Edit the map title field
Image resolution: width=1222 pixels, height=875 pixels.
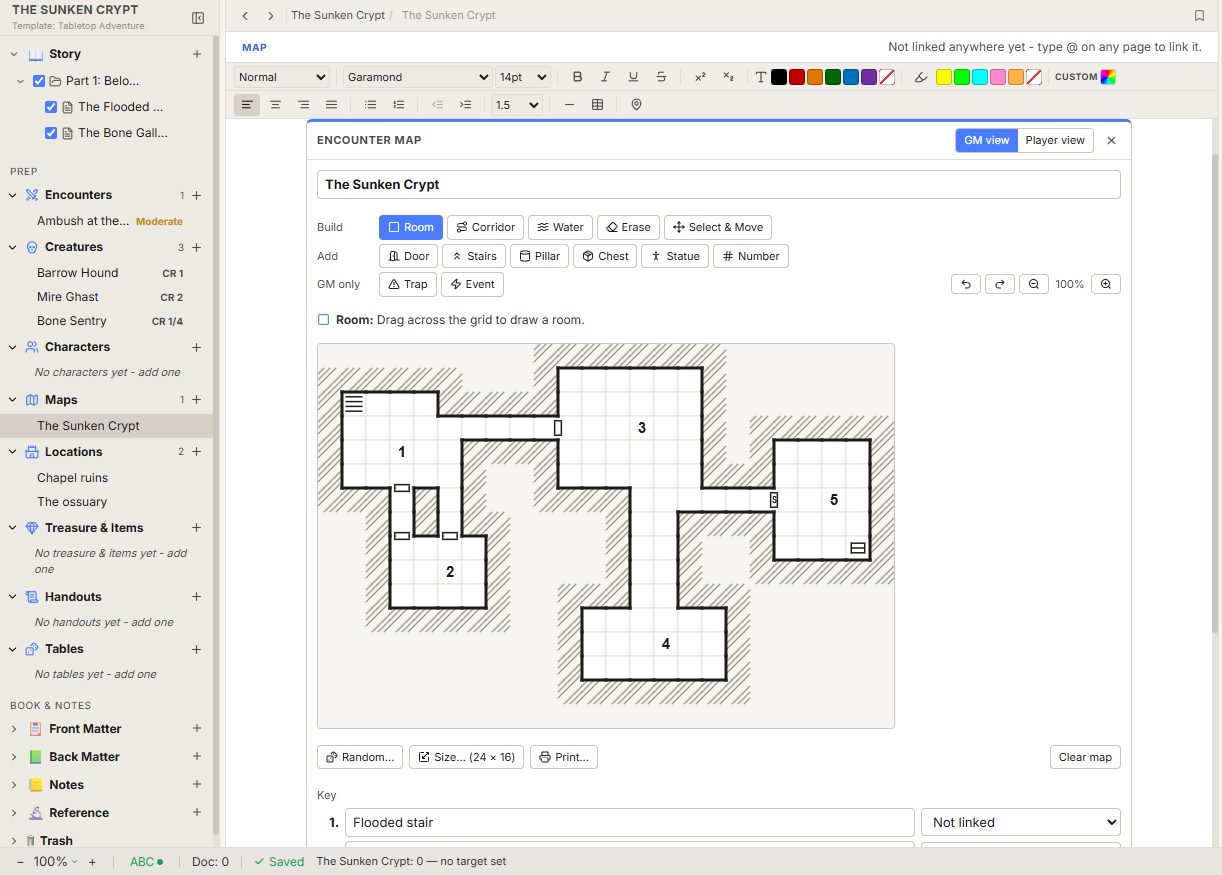coord(719,185)
